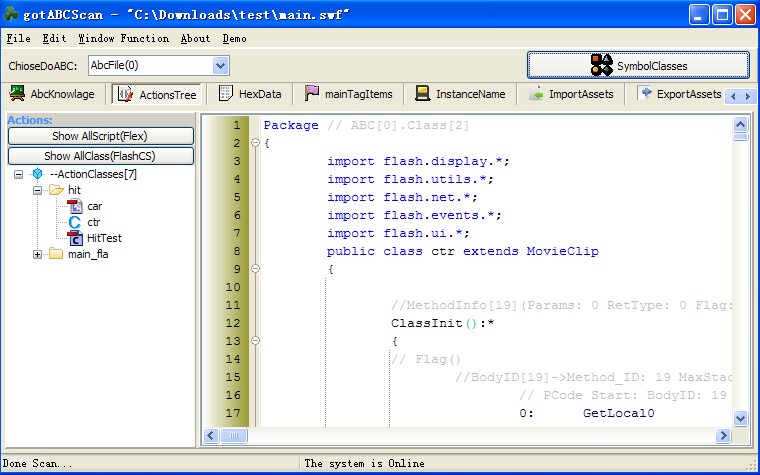Click code editor scroll down arrow
The height and width of the screenshot is (475, 760).
pyautogui.click(x=740, y=417)
